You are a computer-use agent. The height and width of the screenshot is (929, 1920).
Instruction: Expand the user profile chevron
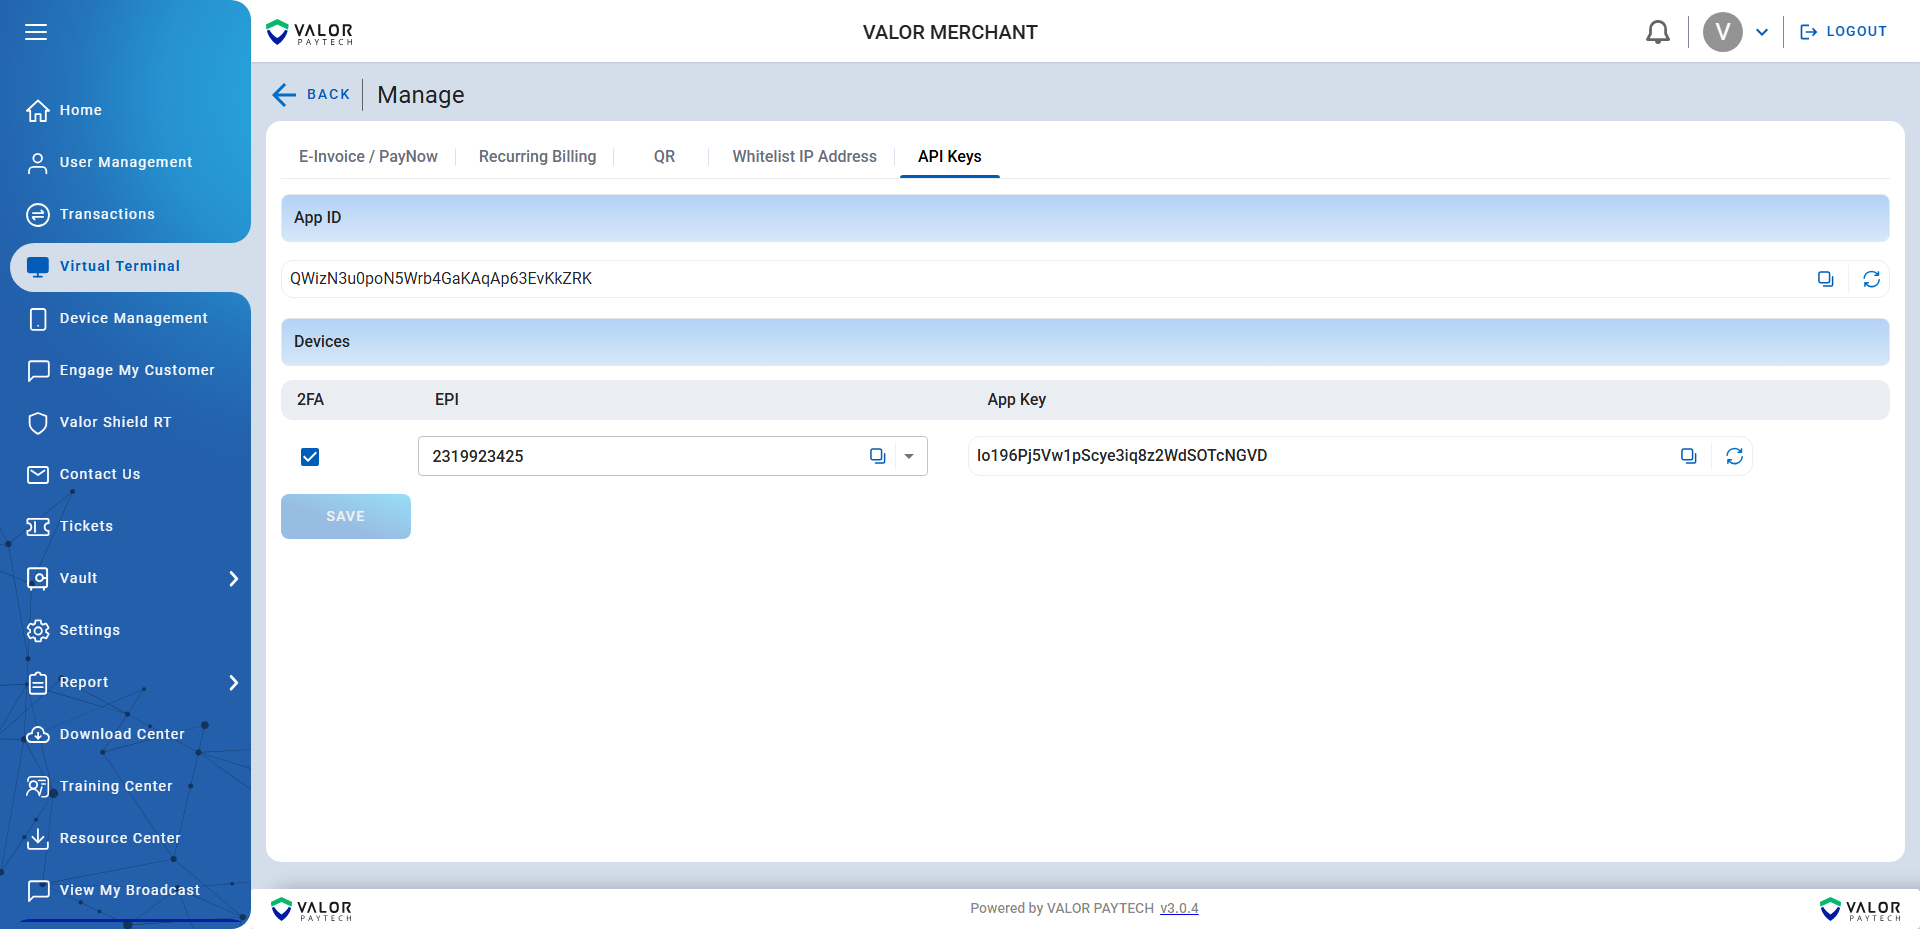click(x=1762, y=32)
